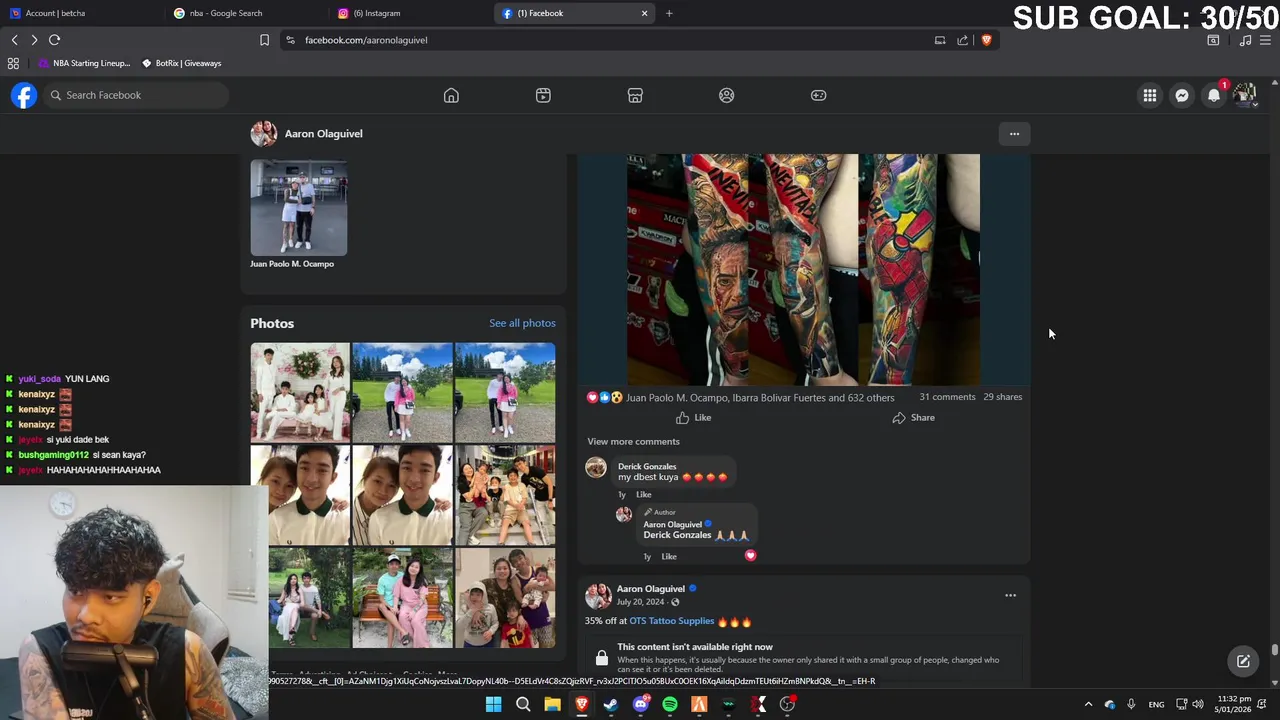This screenshot has height=720, width=1280.
Task: Click the Facebook logo
Action: tap(24, 95)
